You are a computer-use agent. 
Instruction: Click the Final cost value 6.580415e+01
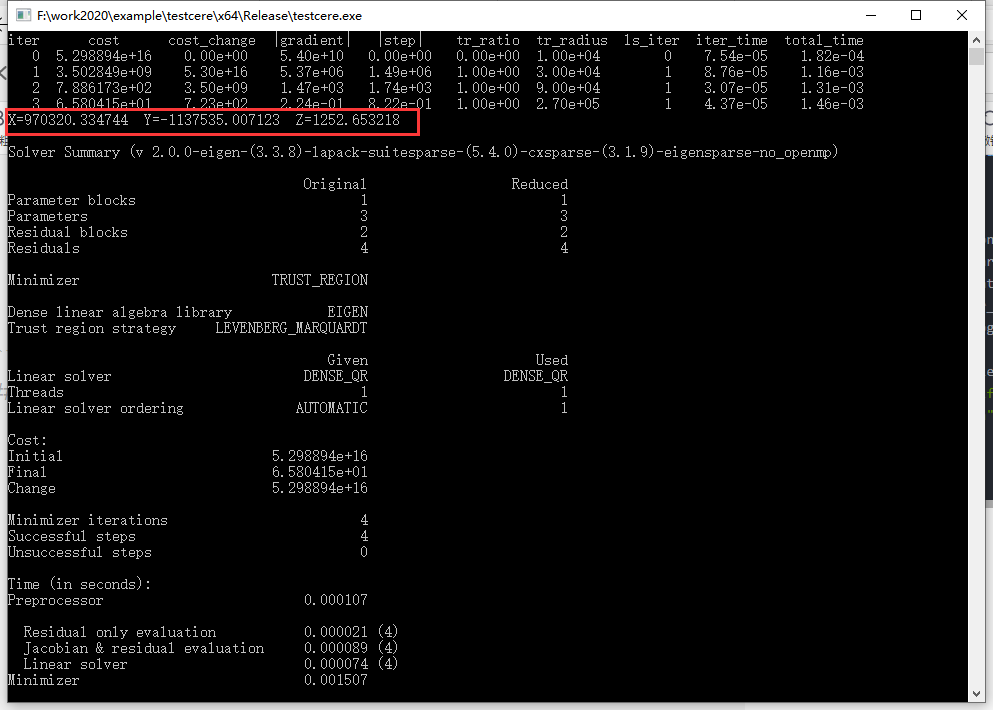(319, 472)
